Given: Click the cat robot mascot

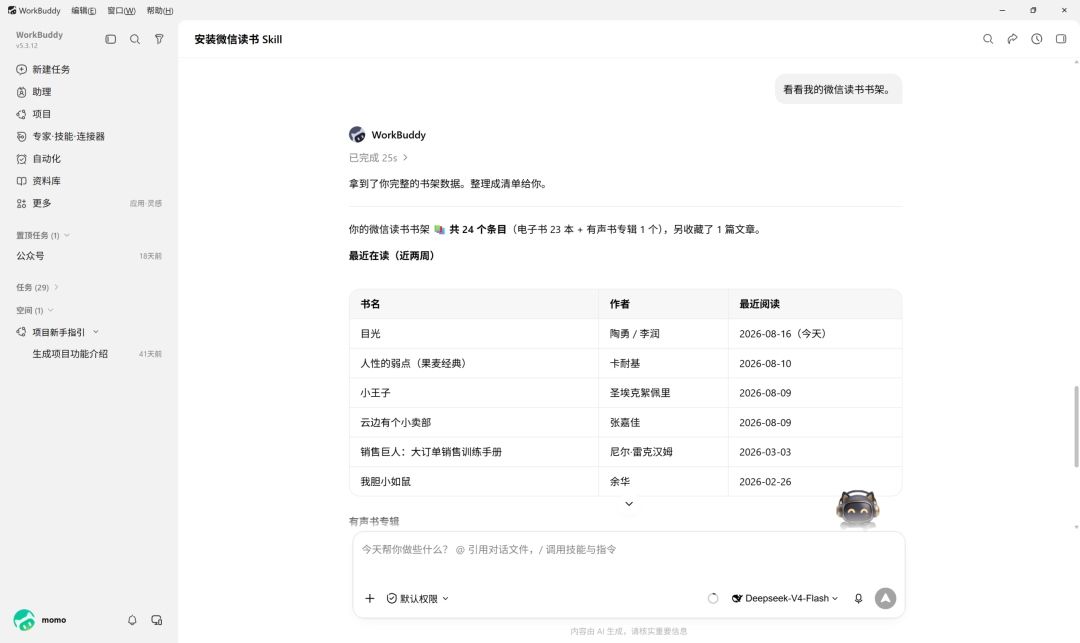Looking at the screenshot, I should pos(858,509).
